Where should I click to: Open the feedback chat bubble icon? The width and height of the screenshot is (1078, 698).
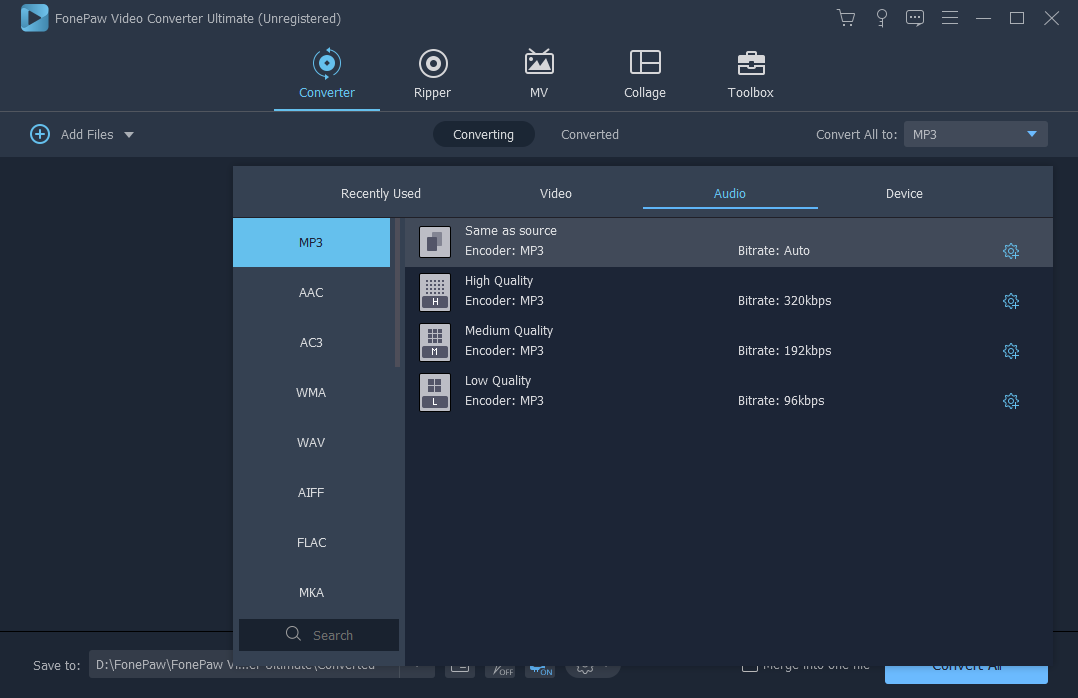point(915,18)
